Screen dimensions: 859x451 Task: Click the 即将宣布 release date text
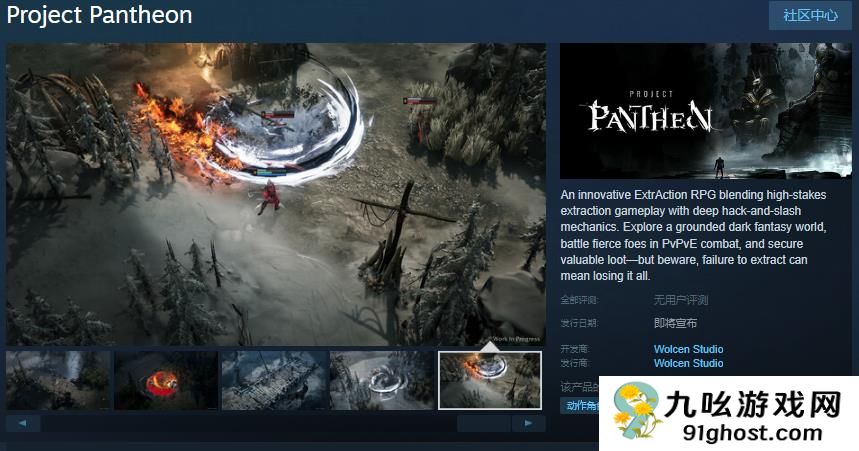coord(675,323)
